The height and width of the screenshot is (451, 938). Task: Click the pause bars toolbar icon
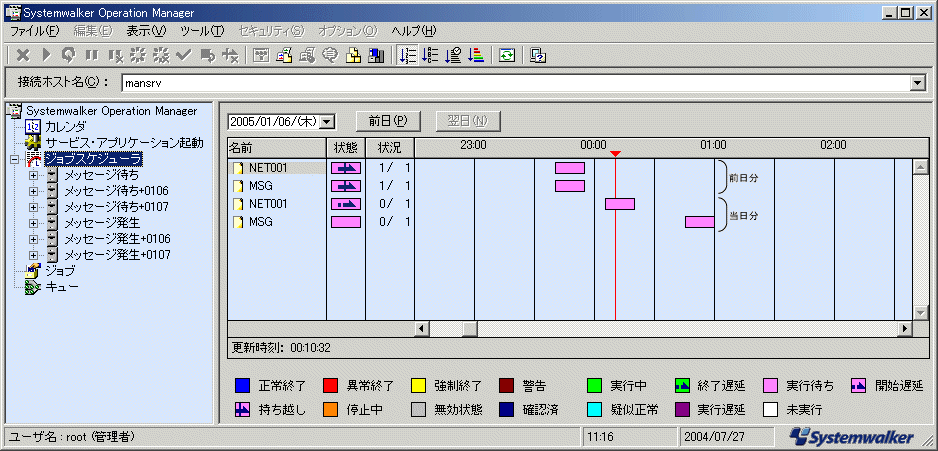[92, 56]
